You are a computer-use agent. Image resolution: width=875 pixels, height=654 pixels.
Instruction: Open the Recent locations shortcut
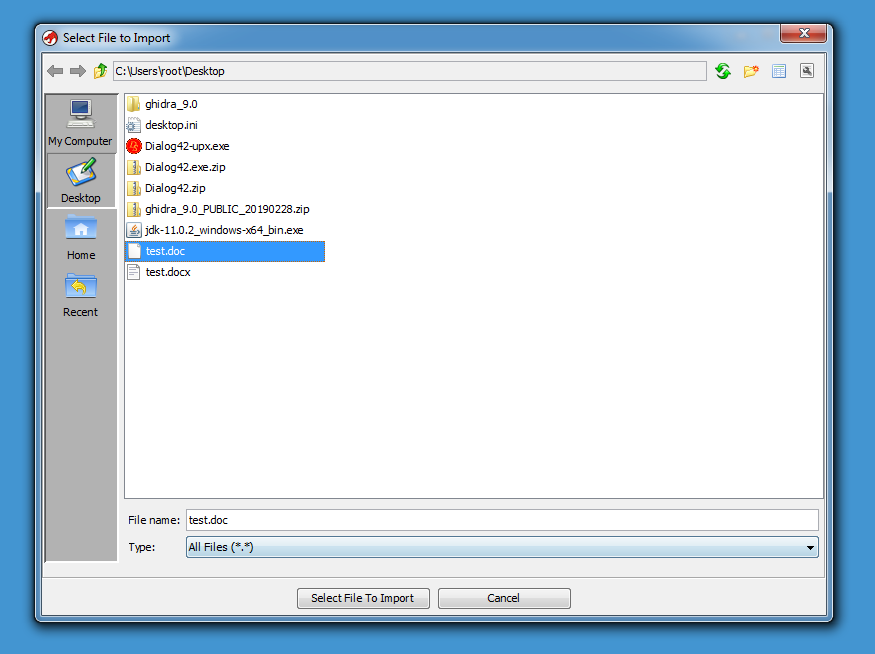coord(80,295)
